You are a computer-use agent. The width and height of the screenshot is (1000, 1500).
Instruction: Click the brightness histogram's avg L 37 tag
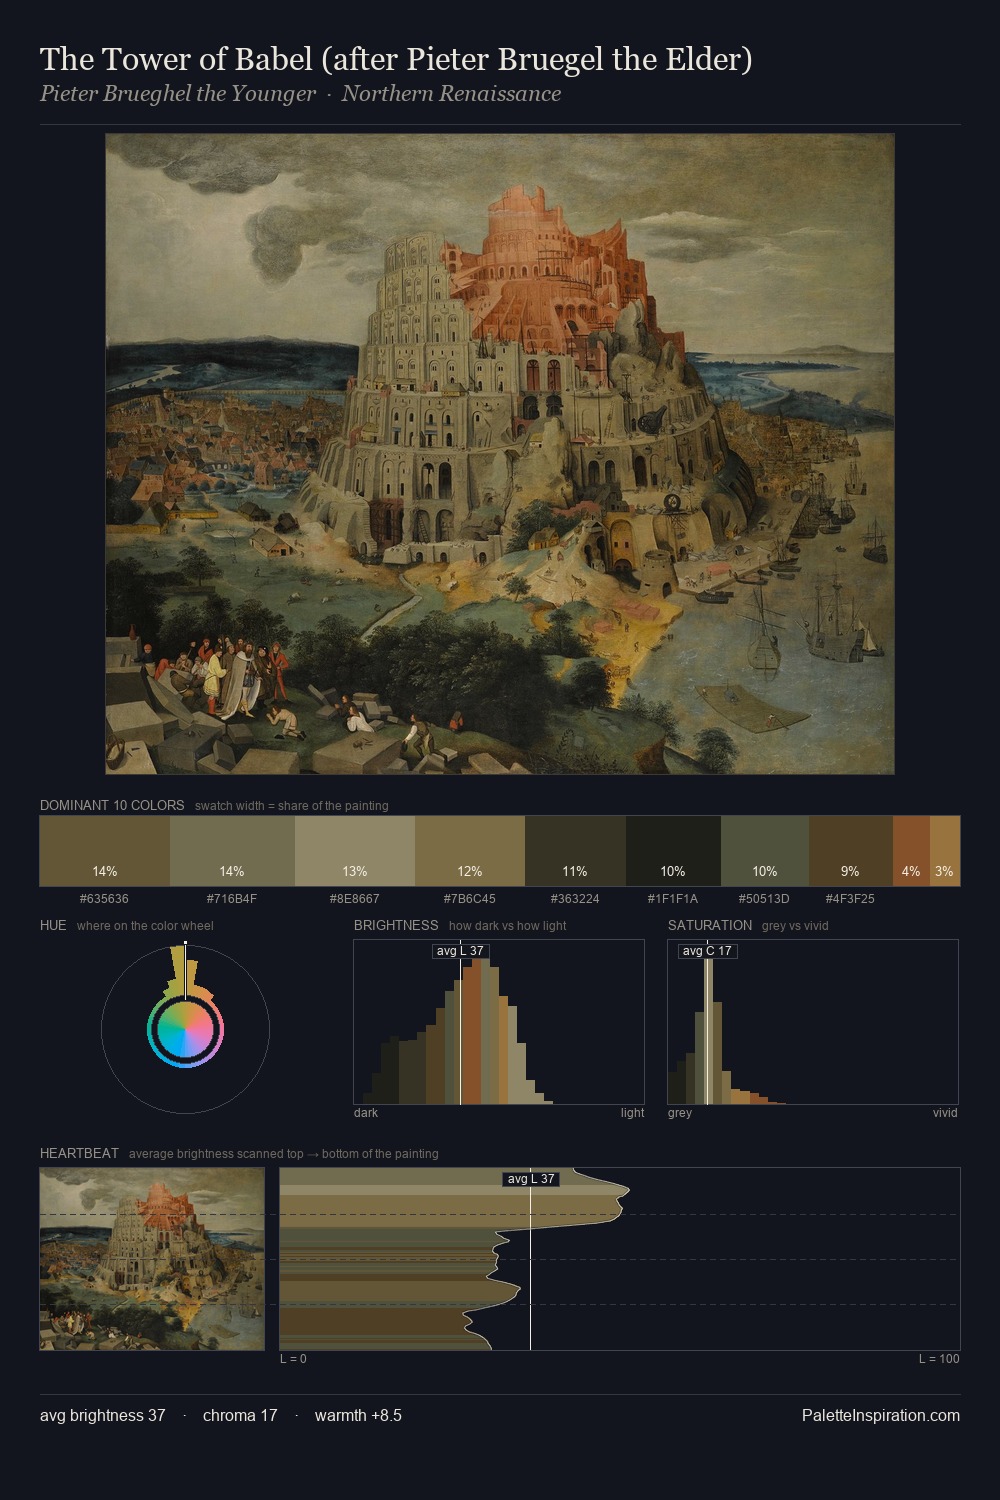tap(460, 951)
